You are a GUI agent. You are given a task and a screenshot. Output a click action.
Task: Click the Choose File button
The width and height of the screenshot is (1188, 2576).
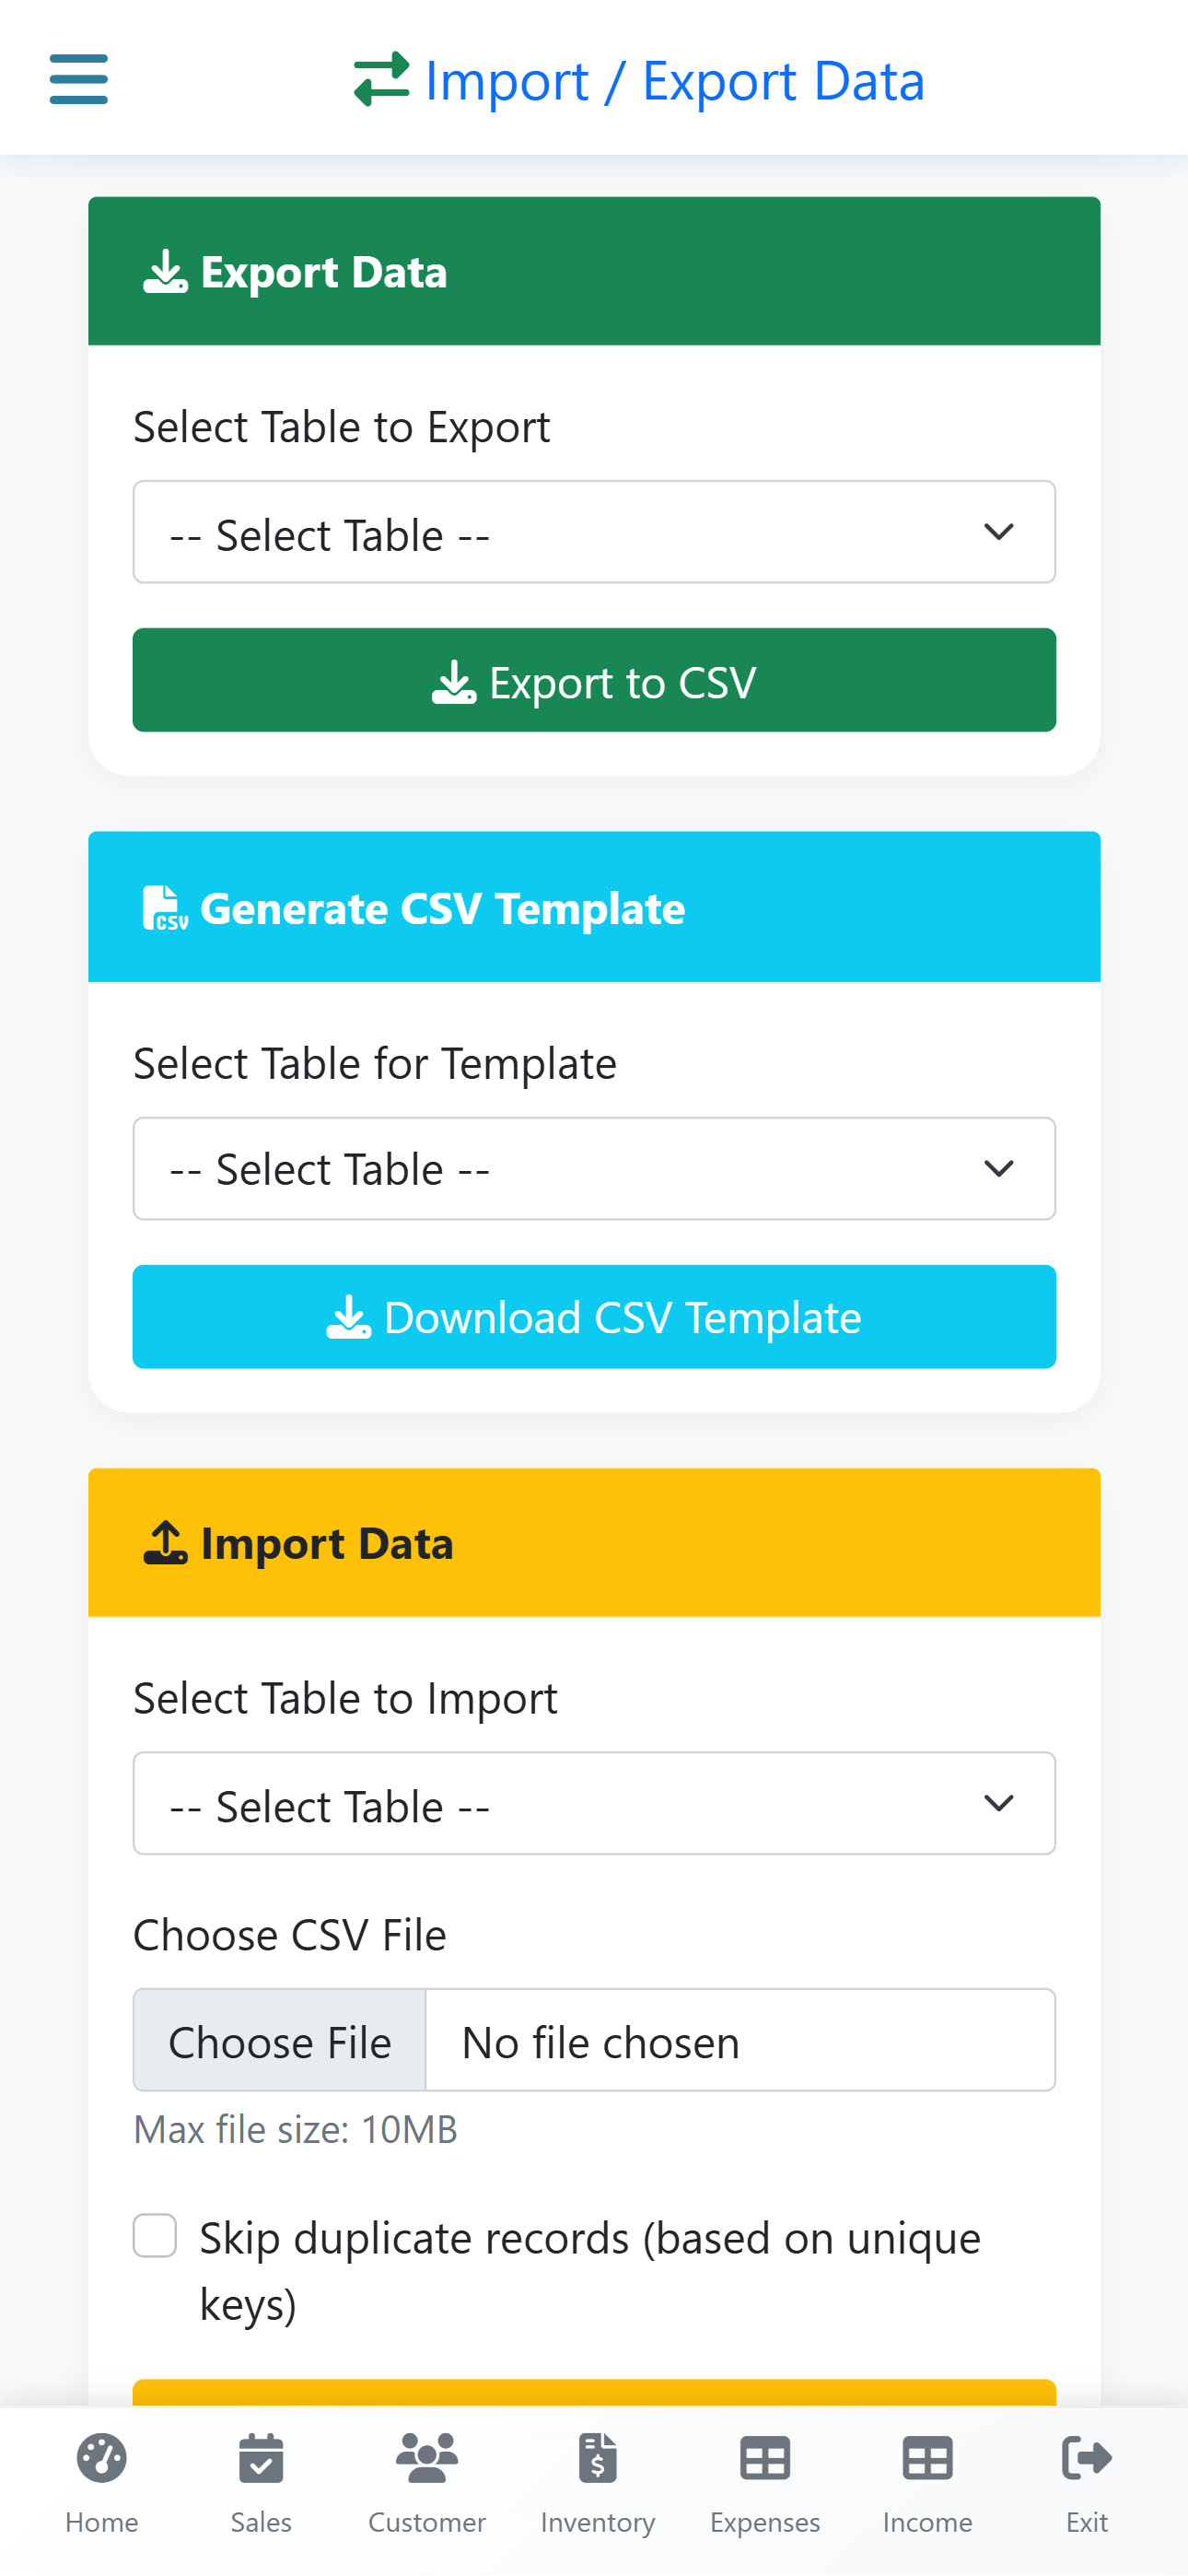point(280,2040)
